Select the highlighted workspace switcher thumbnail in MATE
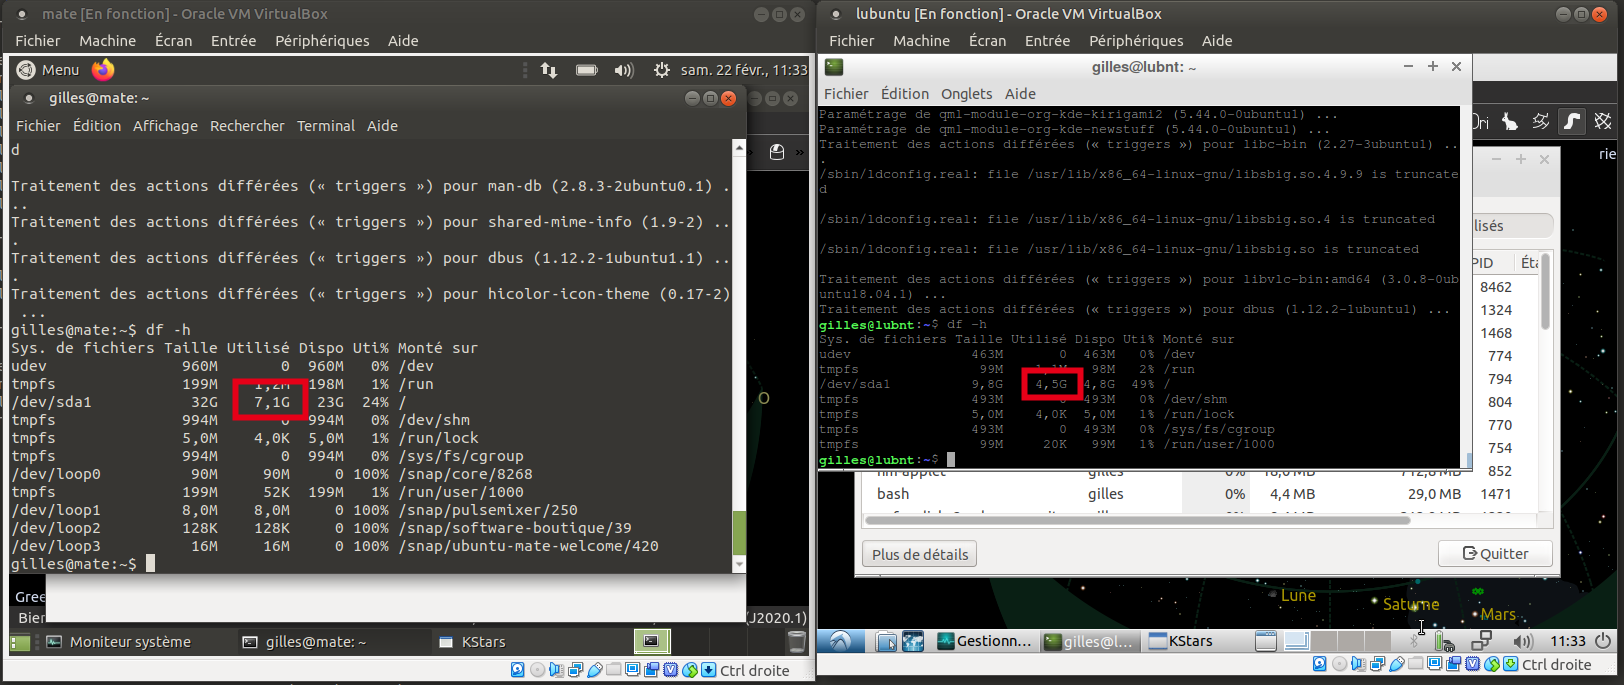This screenshot has width=1624, height=685. click(x=651, y=641)
